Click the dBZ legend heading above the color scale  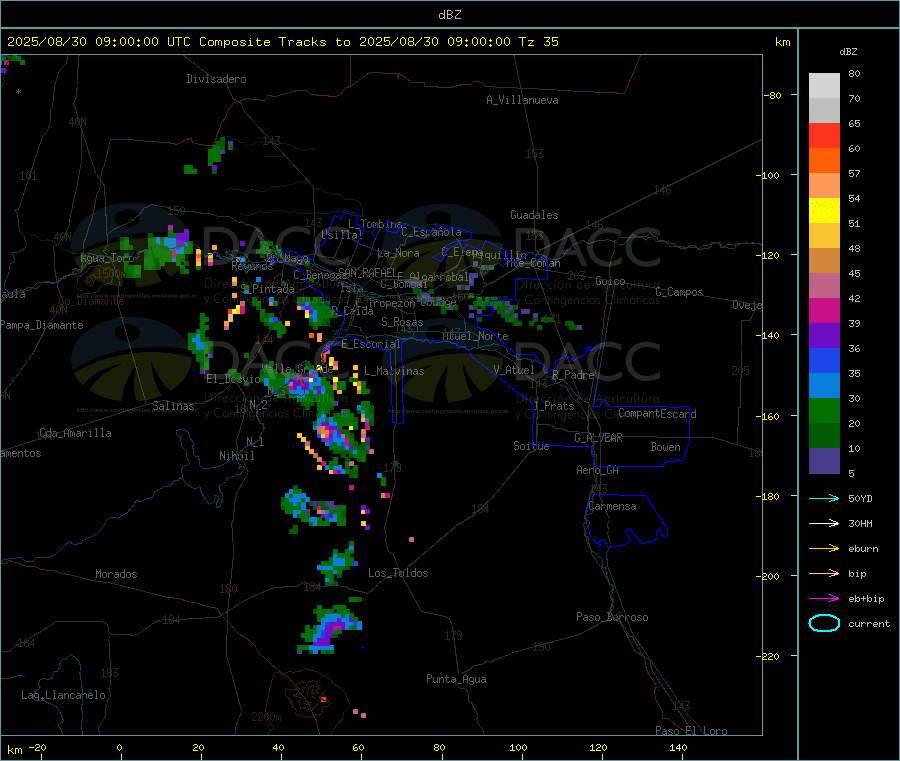(x=848, y=52)
